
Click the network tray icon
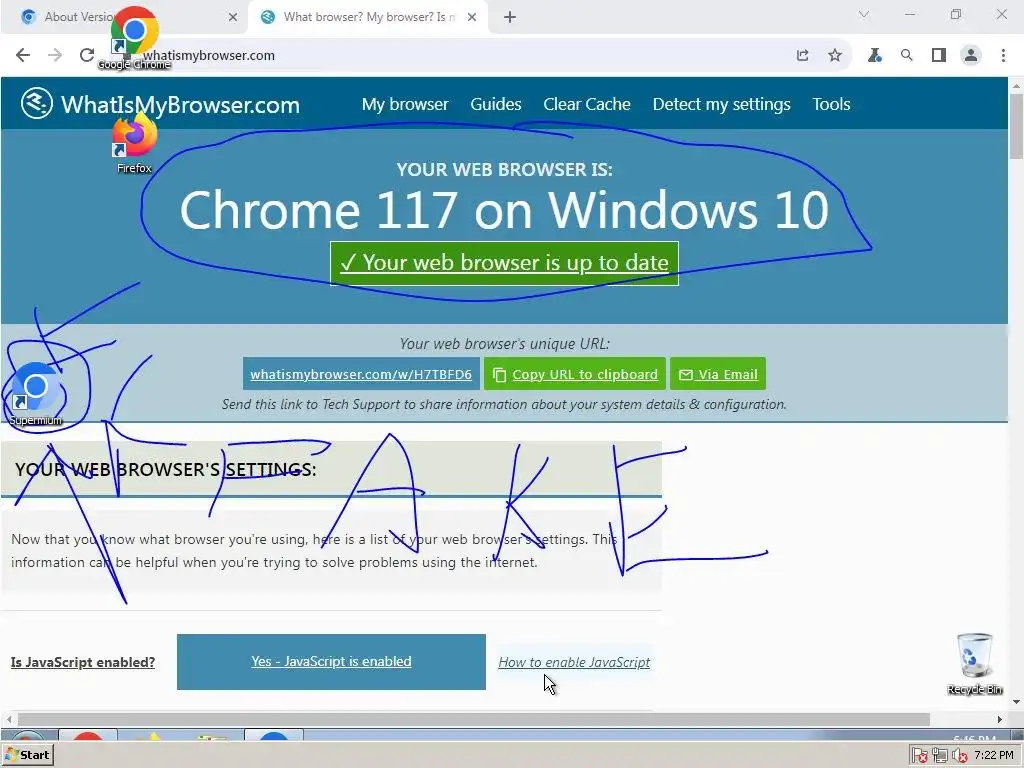(x=940, y=756)
